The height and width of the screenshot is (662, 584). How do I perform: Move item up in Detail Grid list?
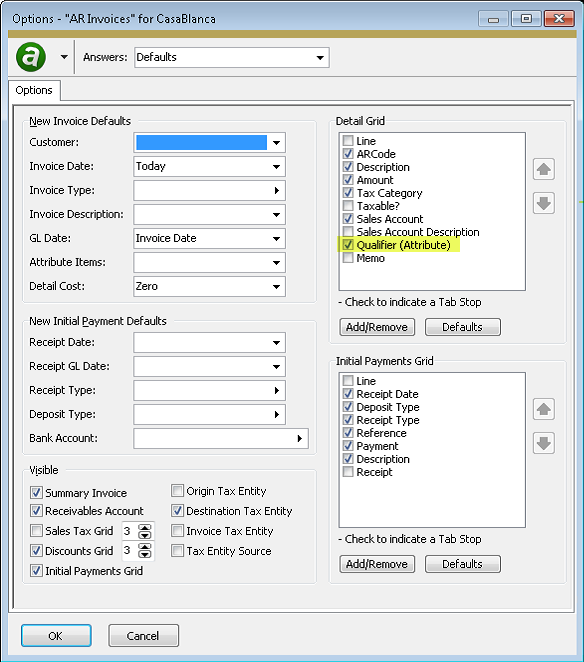click(x=543, y=169)
